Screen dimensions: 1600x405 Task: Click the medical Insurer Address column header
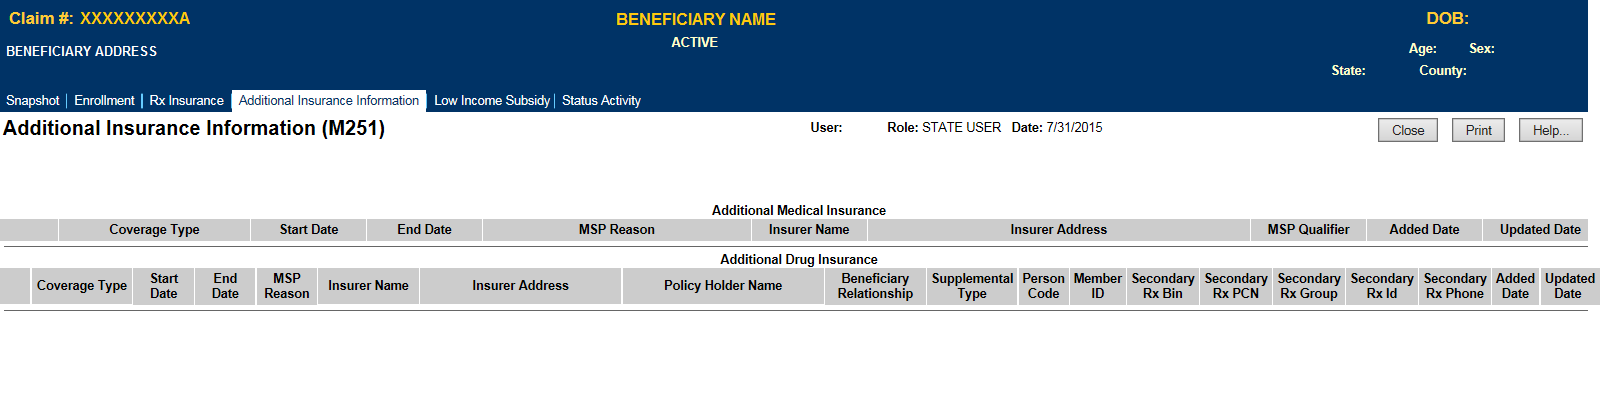(1058, 230)
